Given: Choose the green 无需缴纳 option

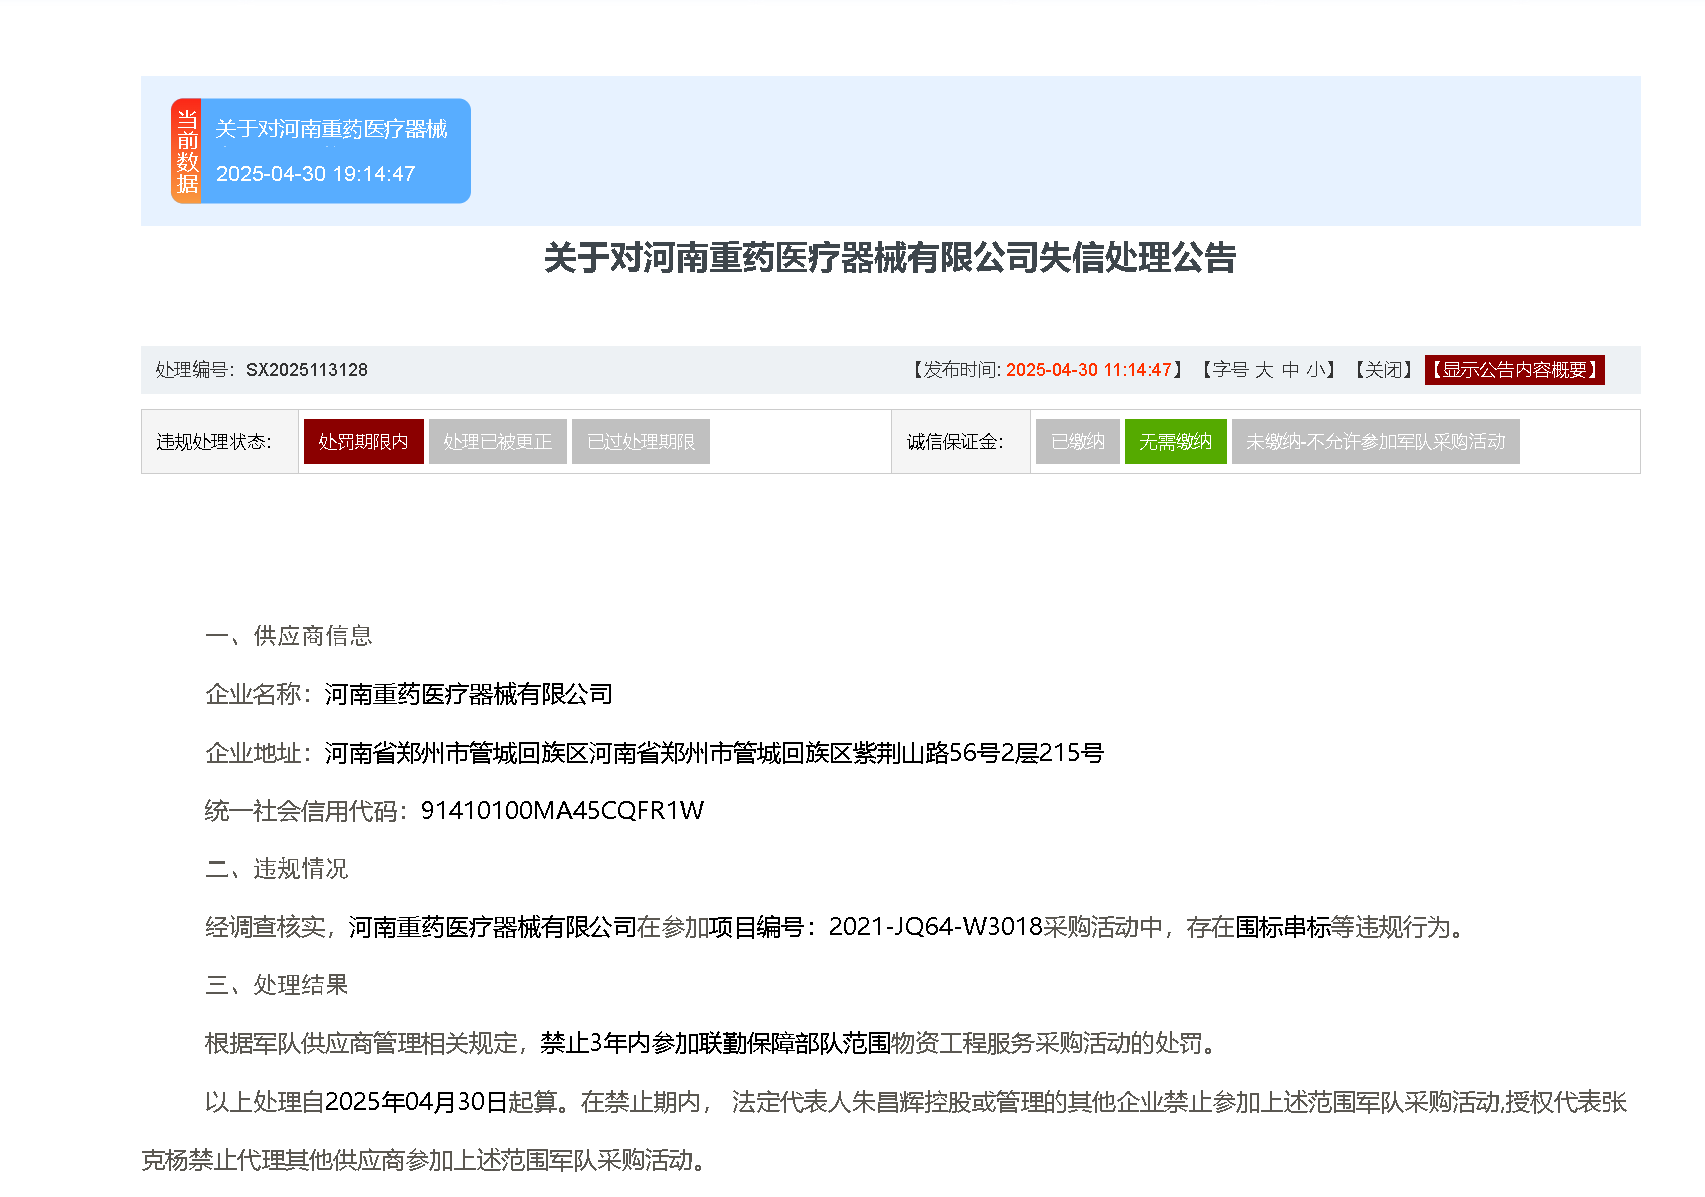Looking at the screenshot, I should 1175,442.
